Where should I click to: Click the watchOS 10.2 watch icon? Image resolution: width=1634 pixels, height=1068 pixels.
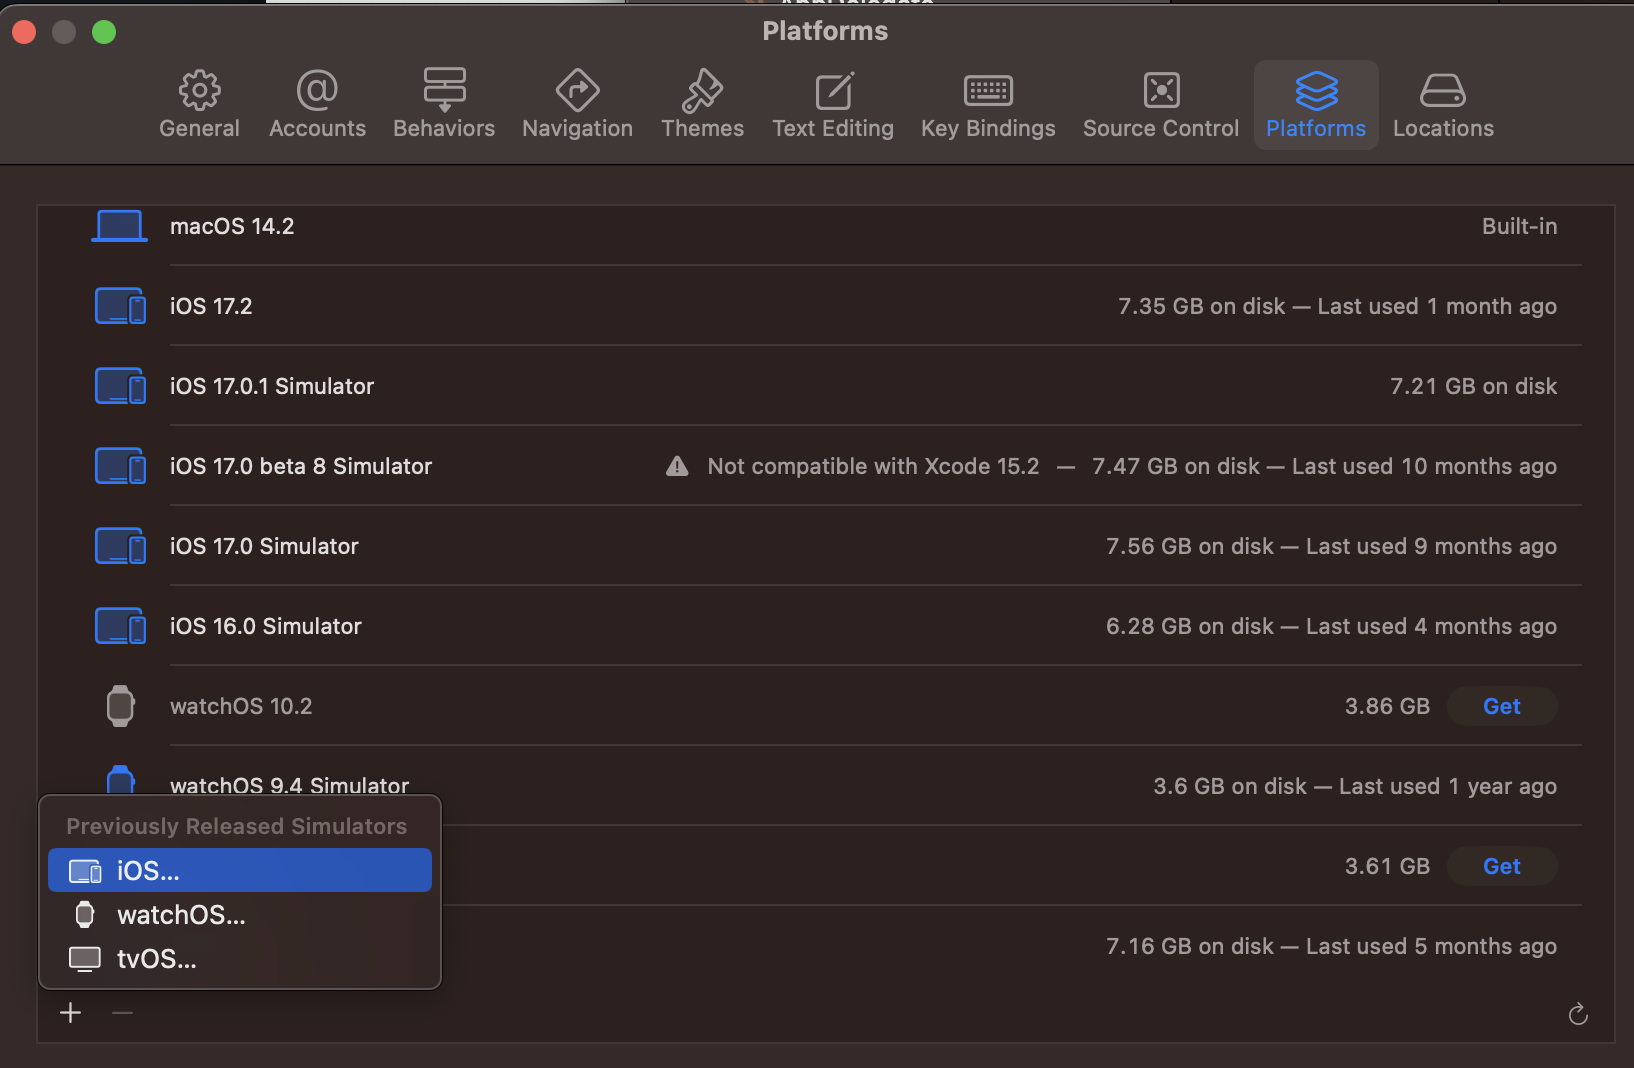tap(120, 706)
